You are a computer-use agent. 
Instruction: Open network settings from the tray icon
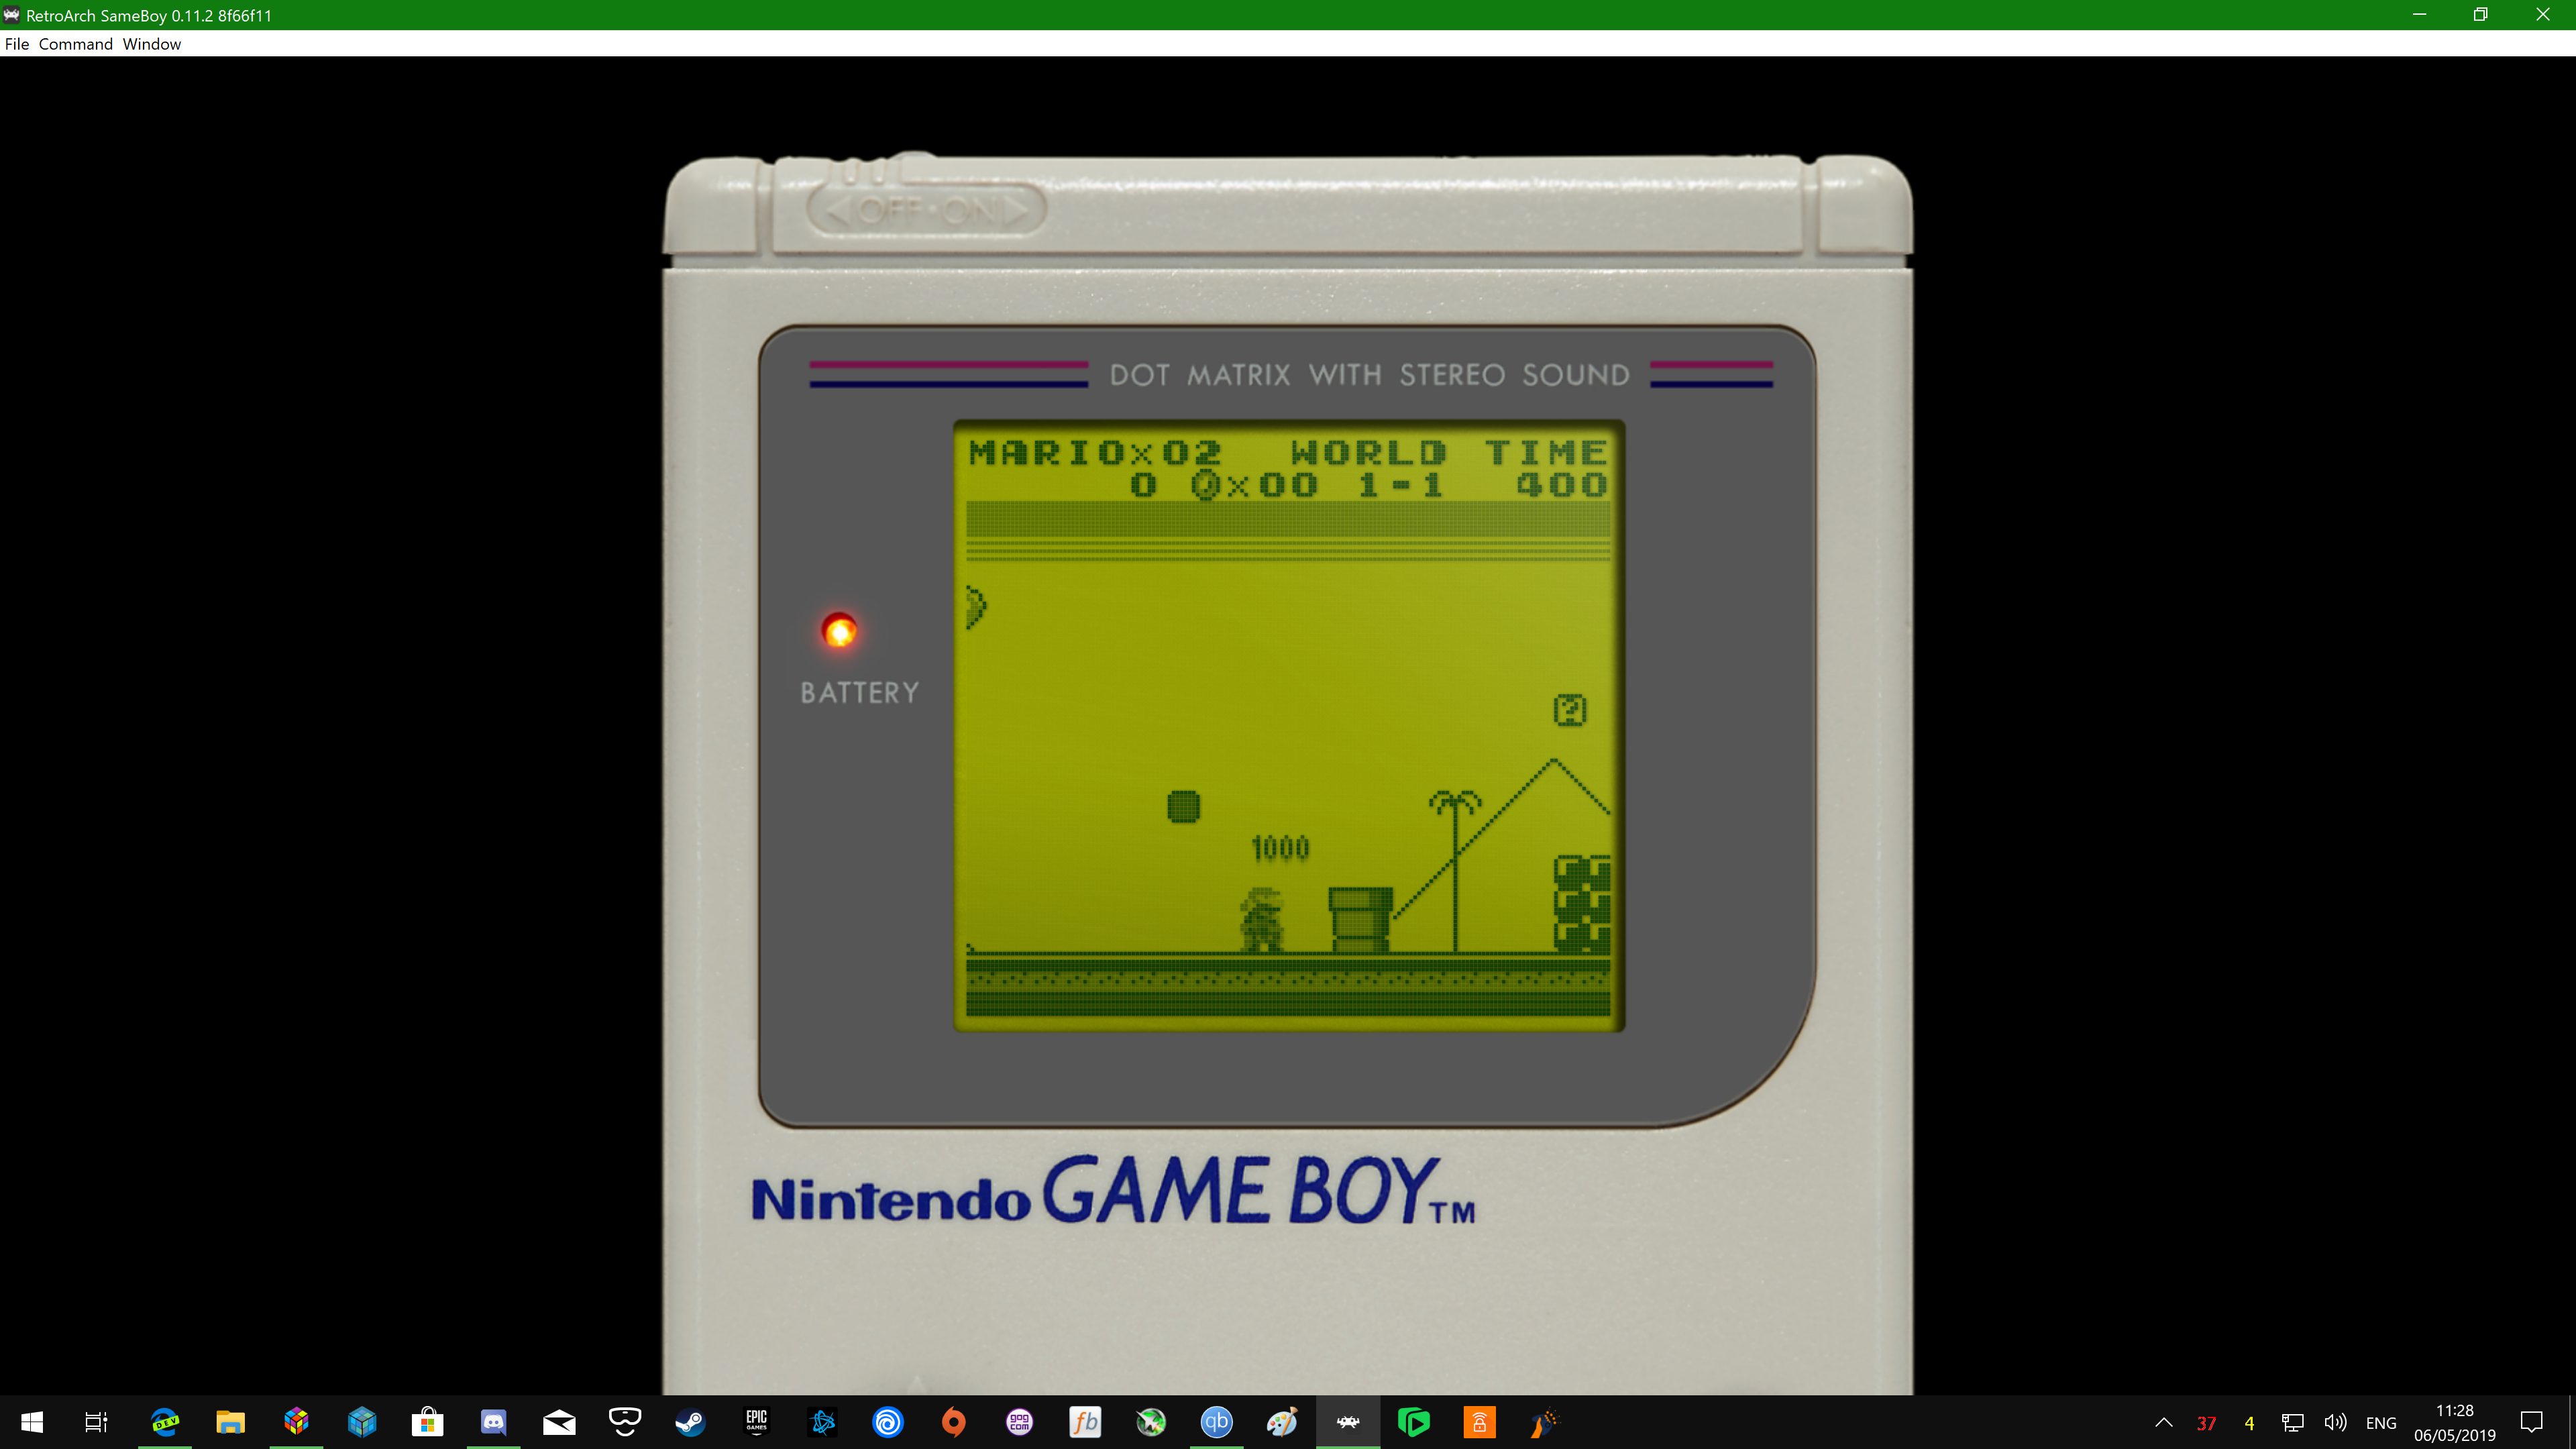2292,1422
